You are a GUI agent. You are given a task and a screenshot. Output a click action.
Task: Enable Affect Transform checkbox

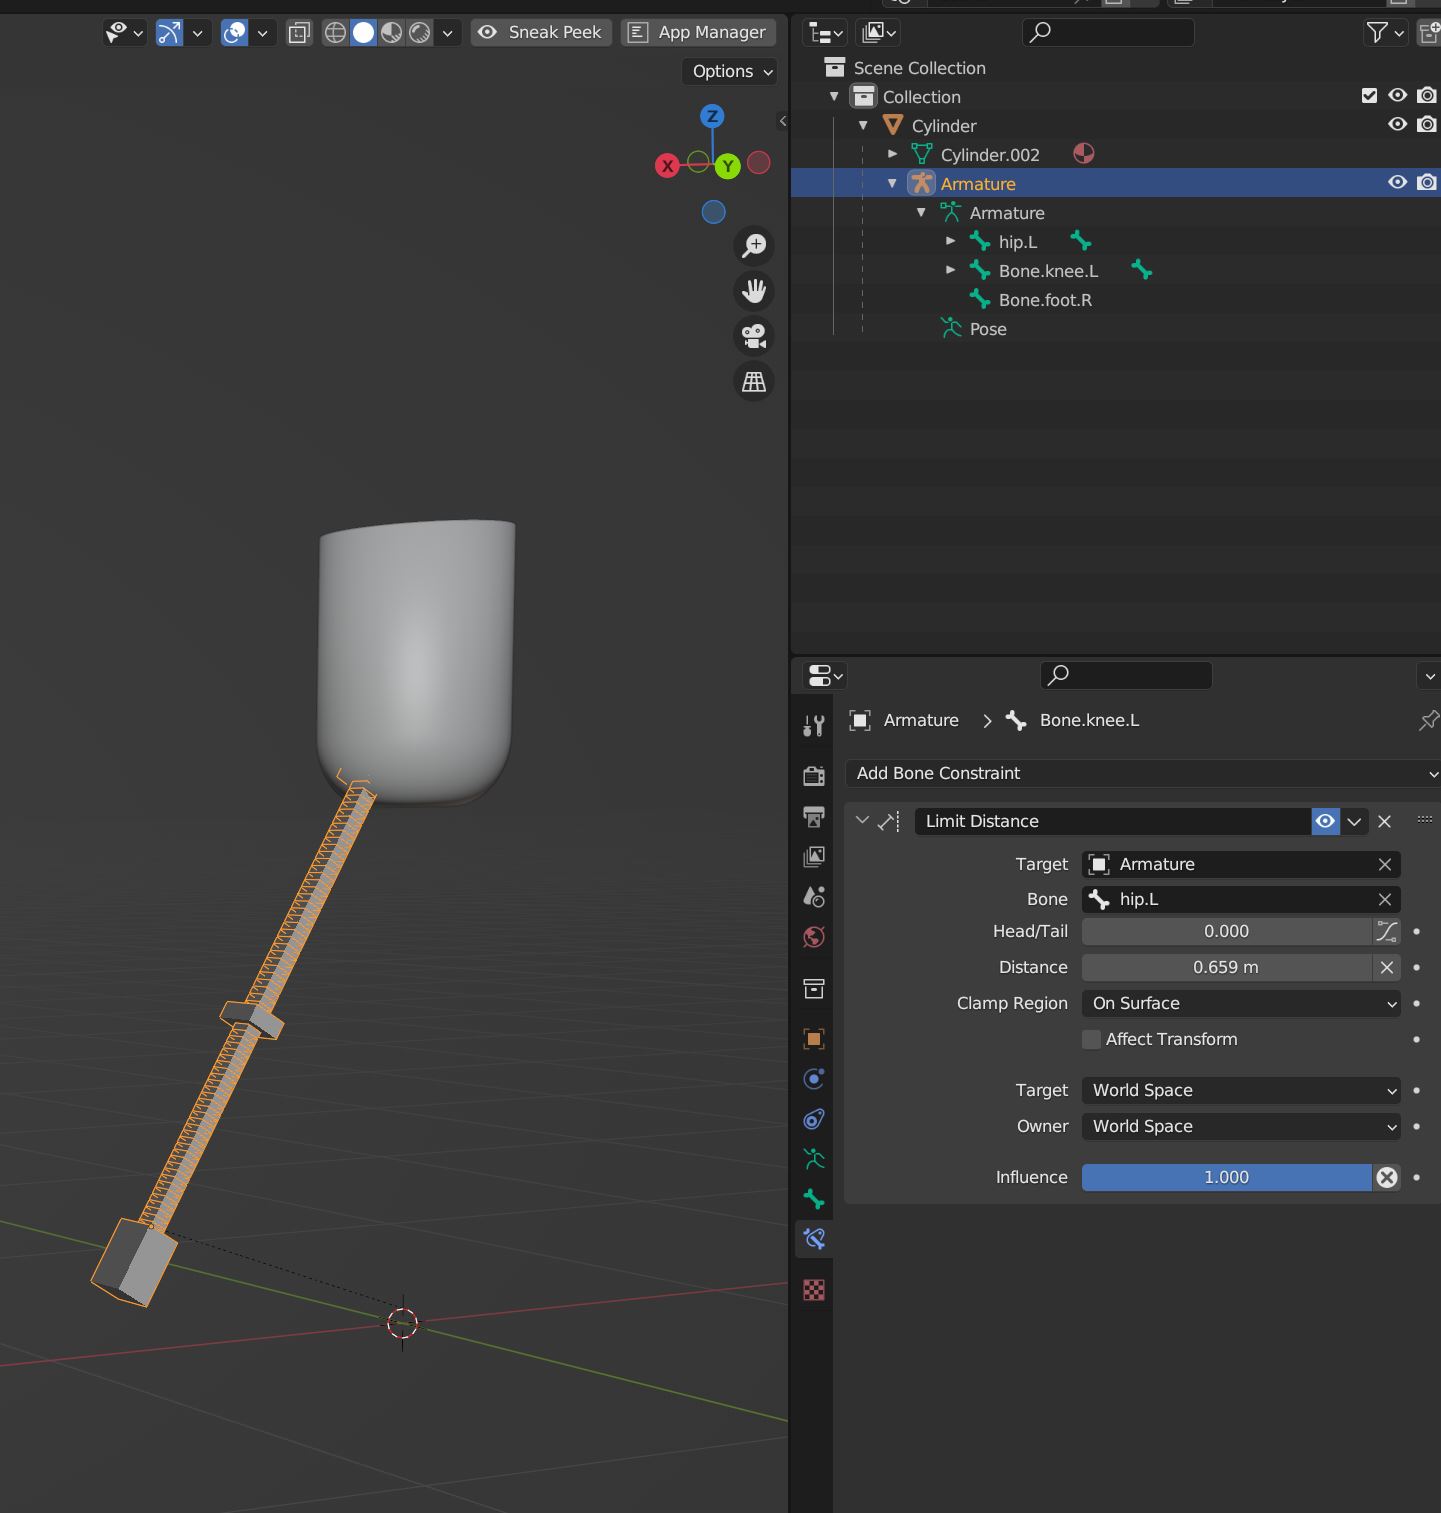point(1091,1039)
